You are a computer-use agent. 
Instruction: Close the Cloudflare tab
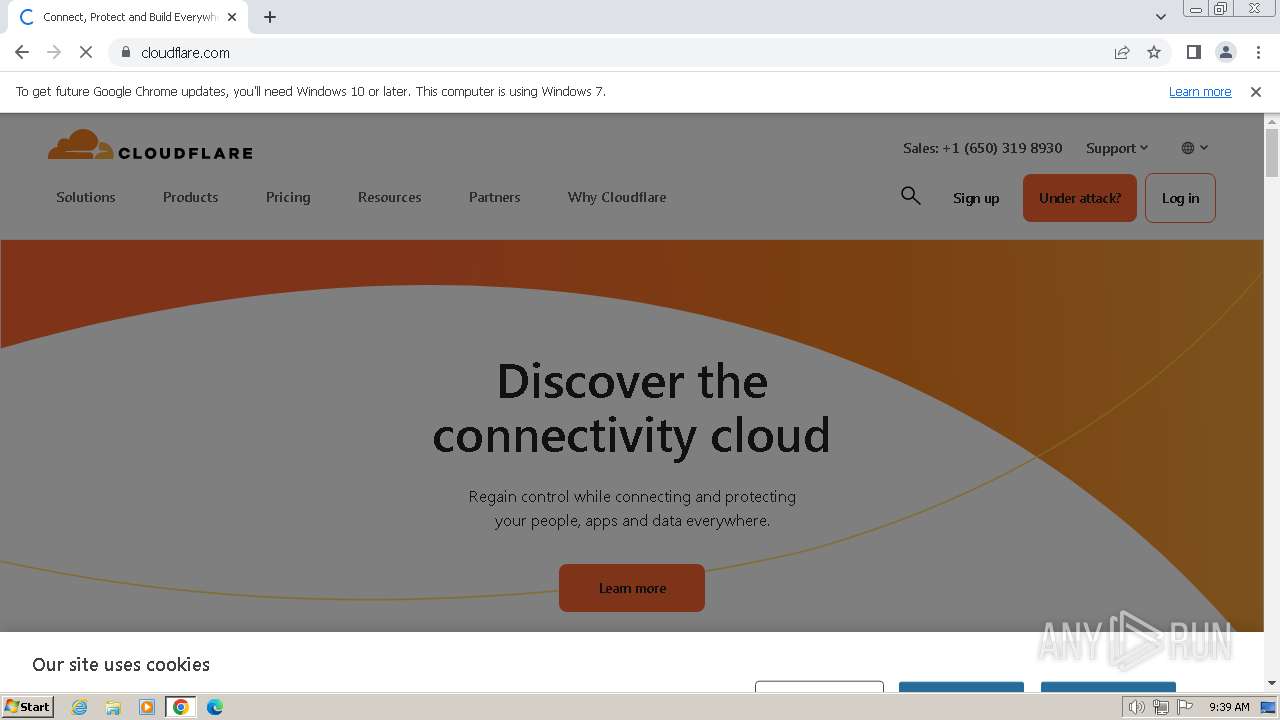click(x=232, y=17)
